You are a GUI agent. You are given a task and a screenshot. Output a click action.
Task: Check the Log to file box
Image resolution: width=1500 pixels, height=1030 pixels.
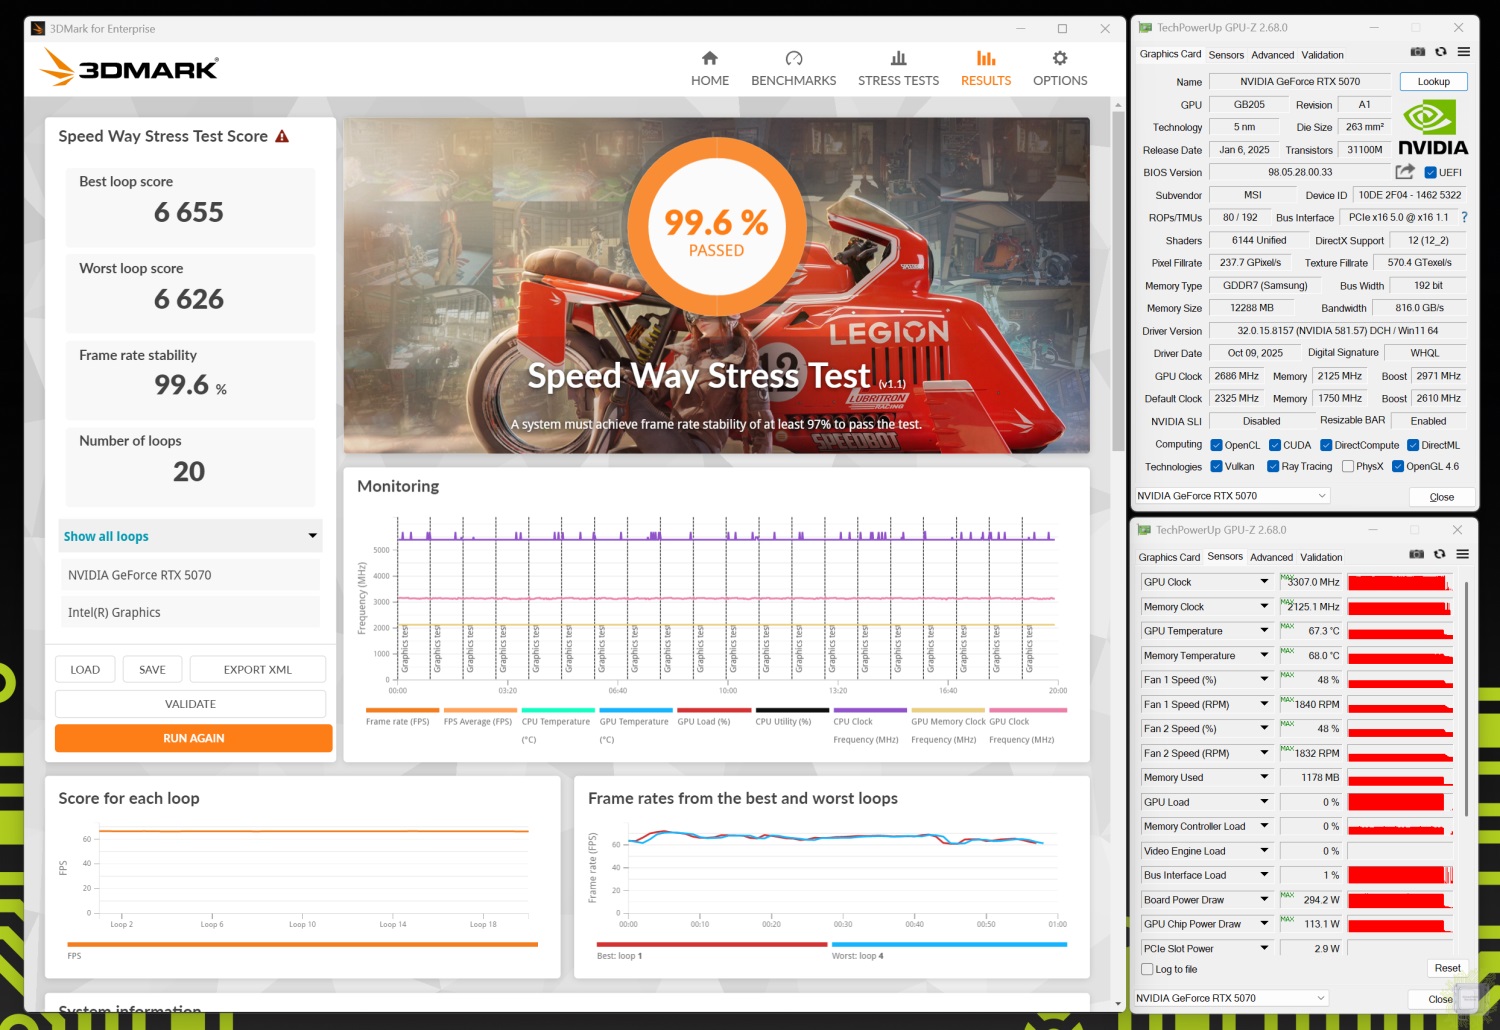pyautogui.click(x=1147, y=969)
